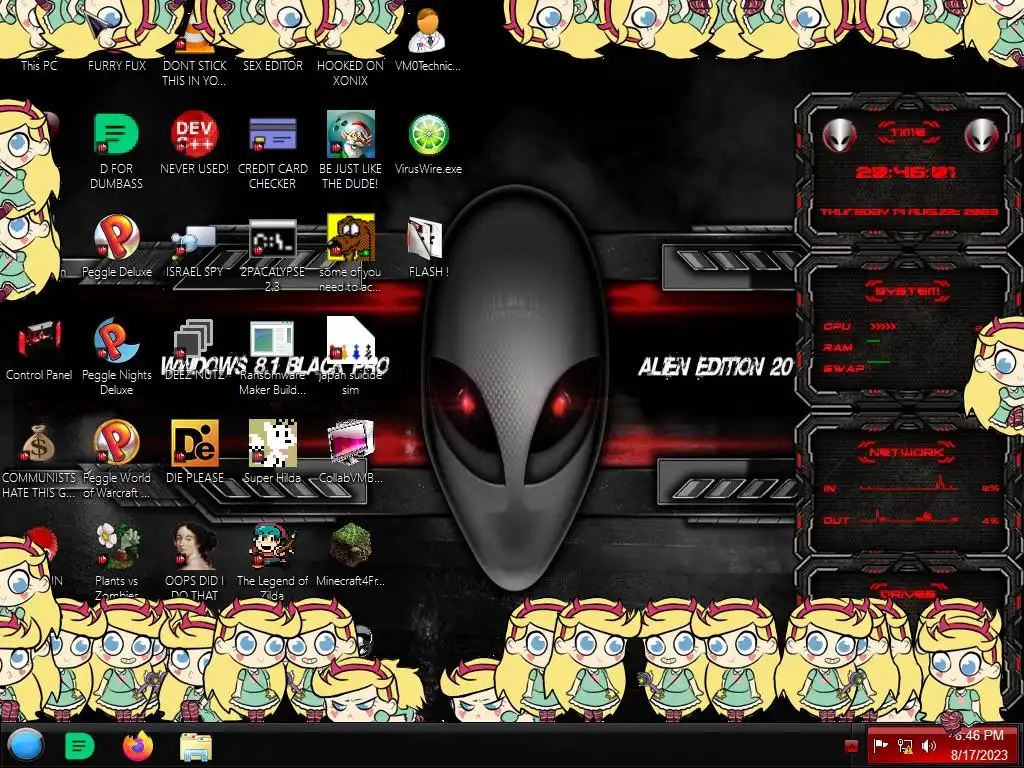Click the OUT label in NETWORK gadget
1024x768 pixels.
tap(836, 520)
